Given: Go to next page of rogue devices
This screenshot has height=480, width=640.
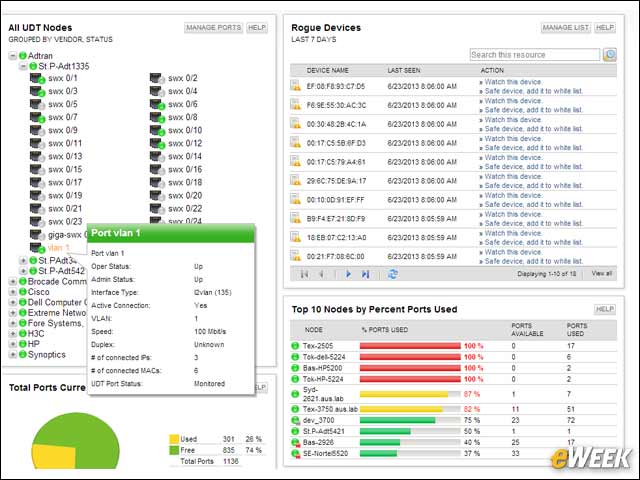Looking at the screenshot, I should click(x=348, y=274).
